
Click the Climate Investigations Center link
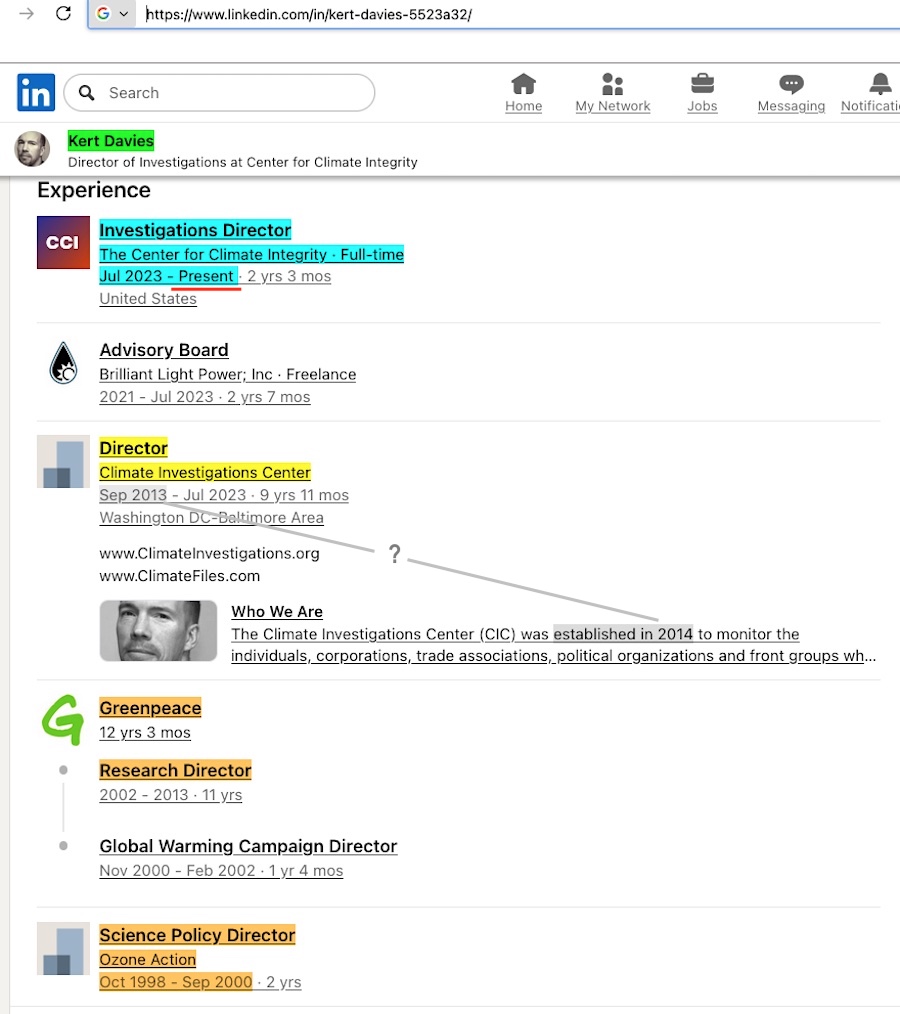point(205,472)
